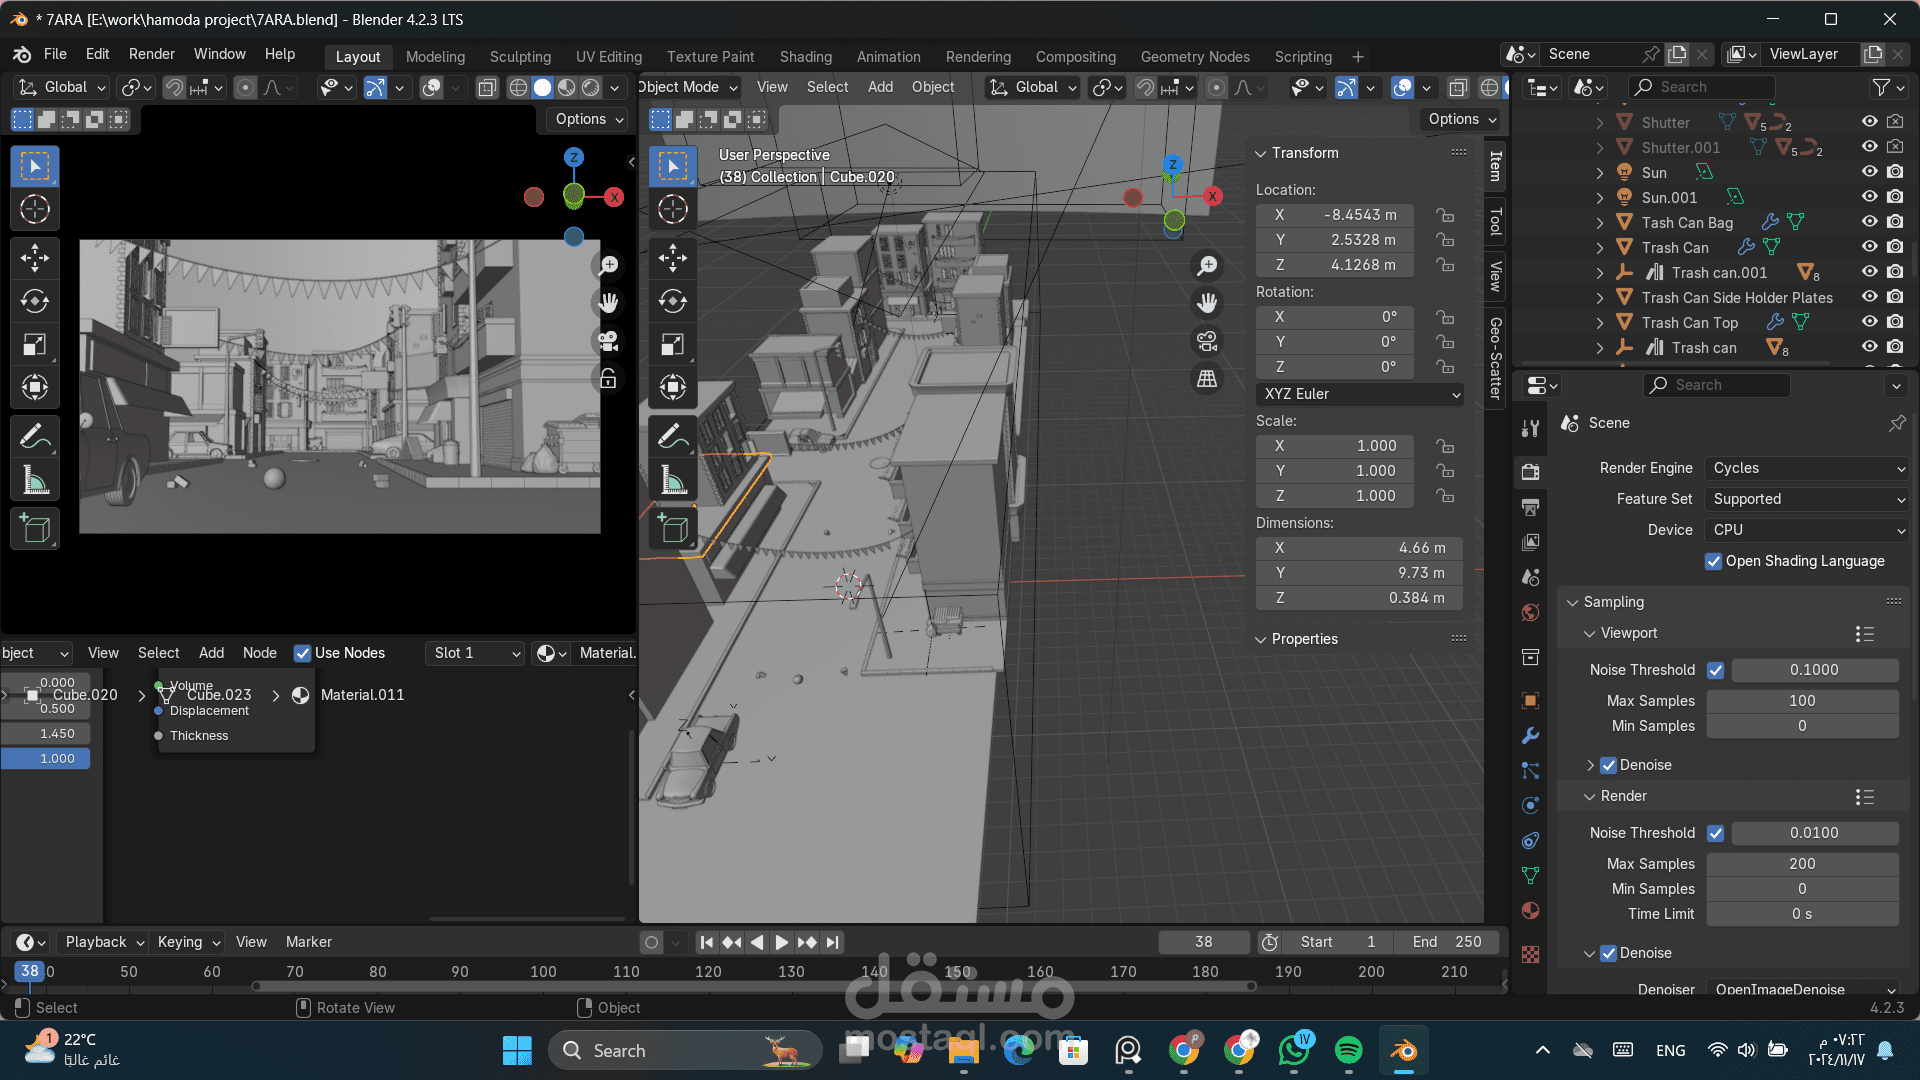The image size is (1920, 1080).
Task: Select the Rotate tool in right viewport
Action: click(672, 301)
